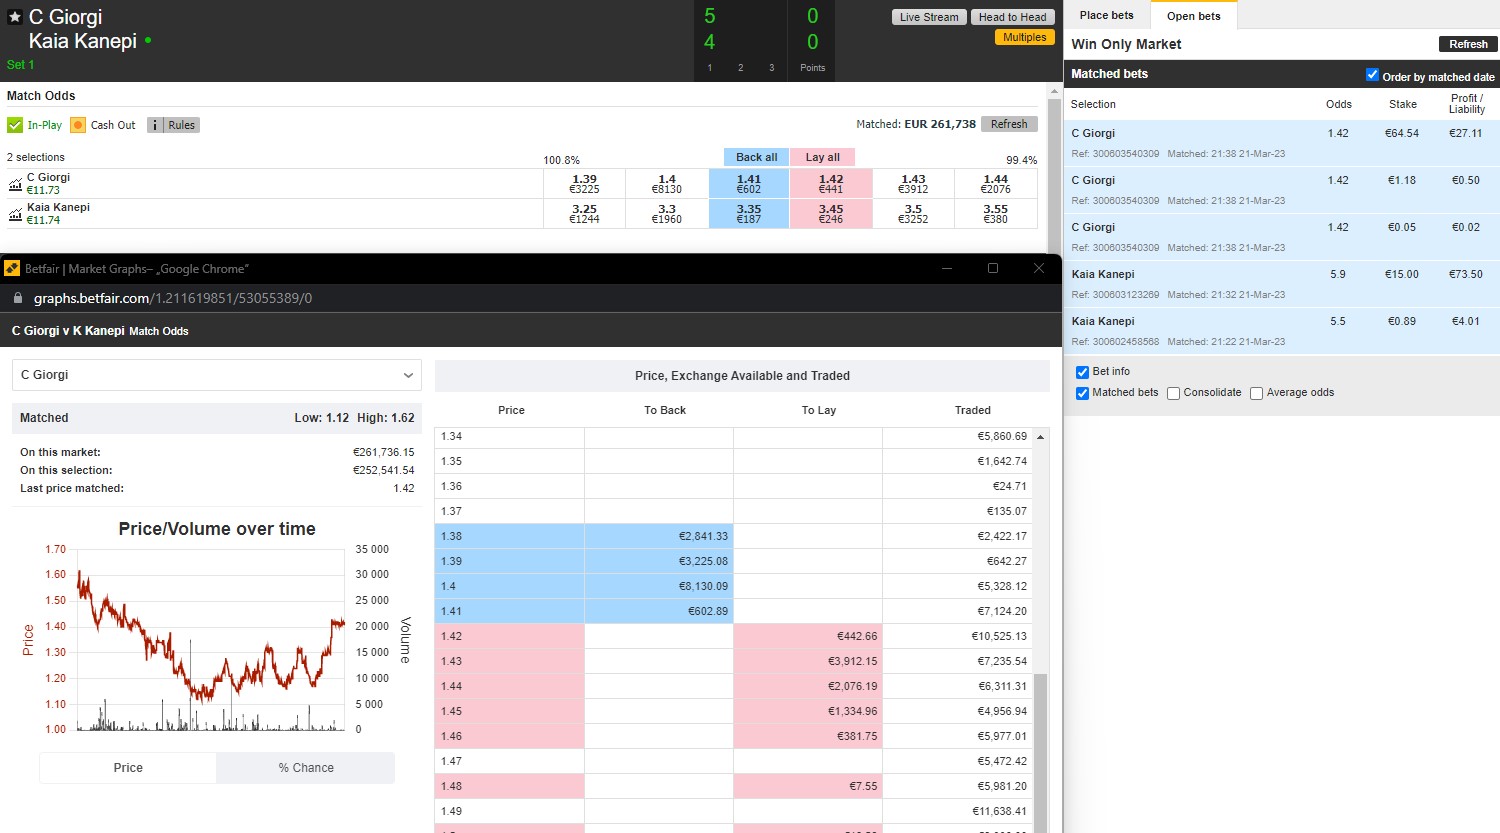Click C Giorgi back price 1.39
The width and height of the screenshot is (1500, 833).
(585, 184)
